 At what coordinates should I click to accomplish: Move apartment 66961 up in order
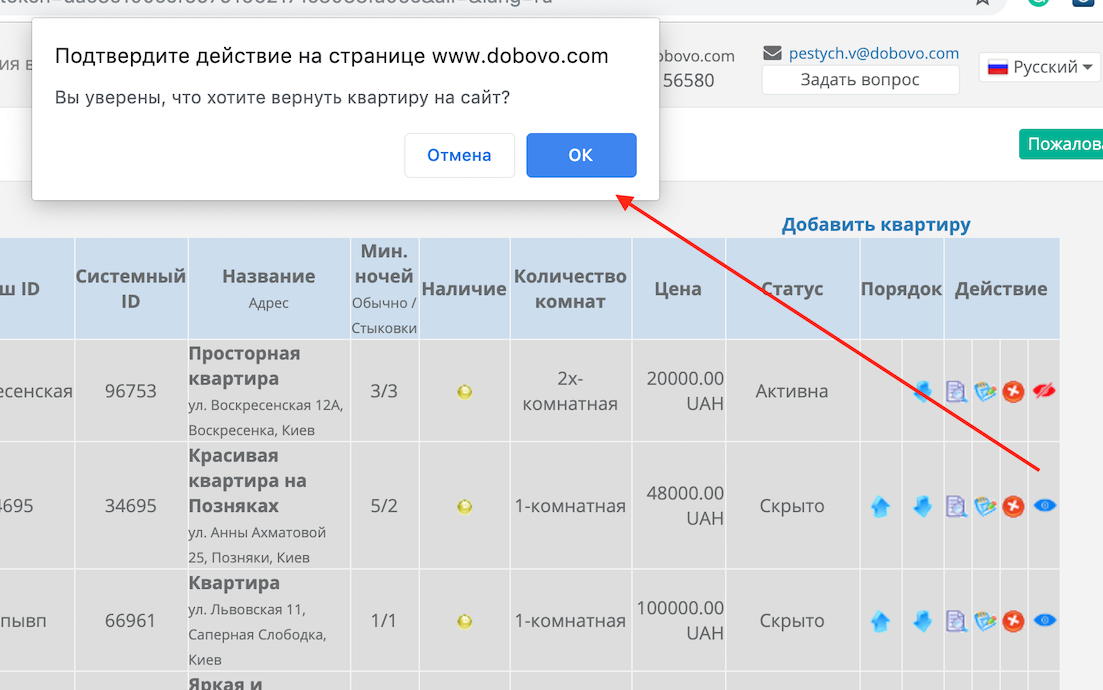coord(880,620)
